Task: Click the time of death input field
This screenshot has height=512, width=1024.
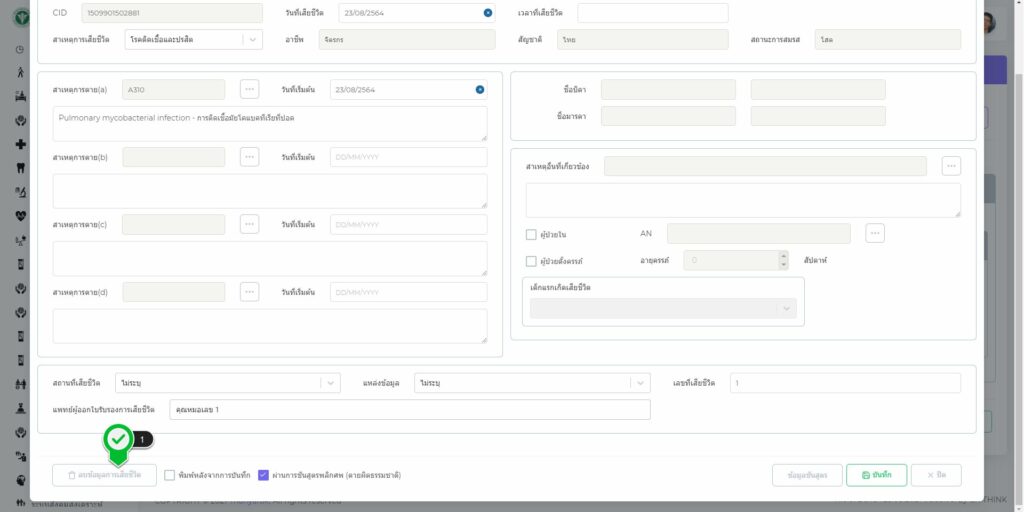Action: [x=652, y=13]
